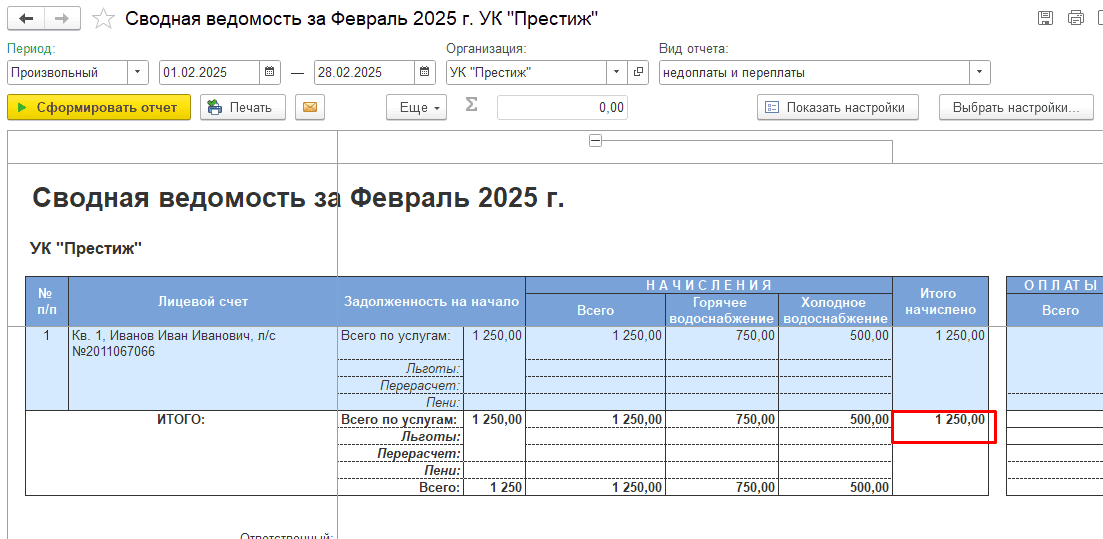The height and width of the screenshot is (539, 1103).
Task: Open calendar for start date 01.02.2025
Action: (x=270, y=72)
